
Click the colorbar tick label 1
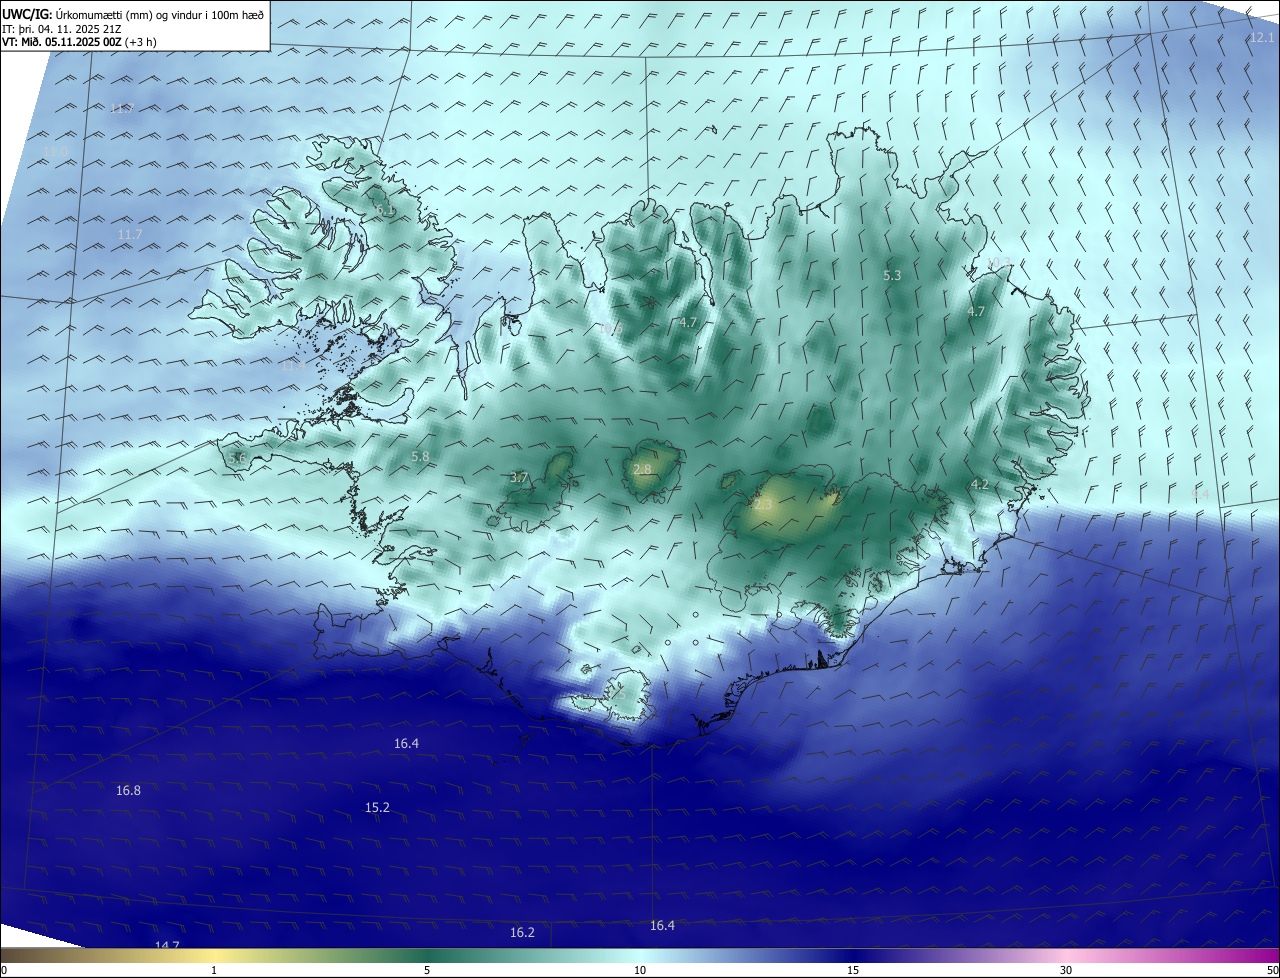(x=214, y=971)
